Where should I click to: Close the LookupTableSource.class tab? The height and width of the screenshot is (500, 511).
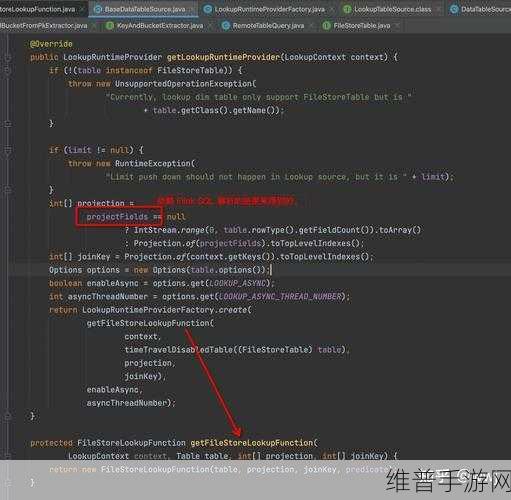439,9
